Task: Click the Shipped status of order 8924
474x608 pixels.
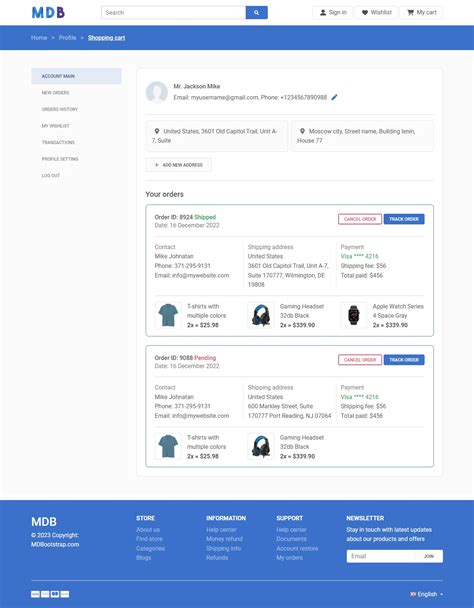Action: (205, 217)
